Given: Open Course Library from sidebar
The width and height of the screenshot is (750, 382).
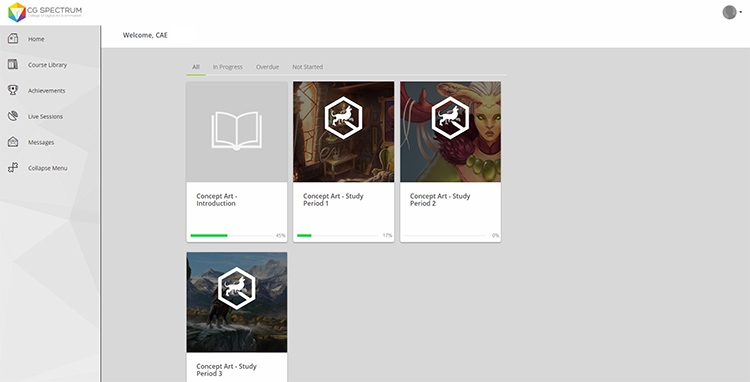Looking at the screenshot, I should [x=47, y=65].
